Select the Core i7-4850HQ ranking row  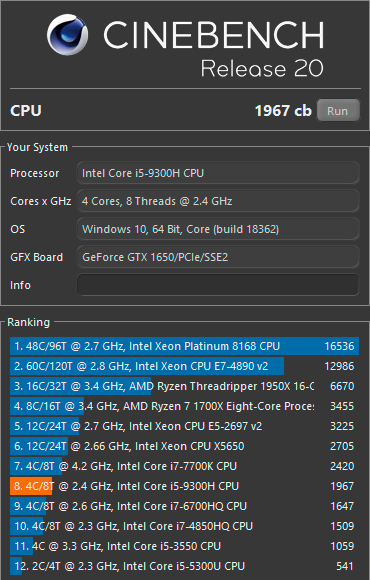tap(184, 526)
